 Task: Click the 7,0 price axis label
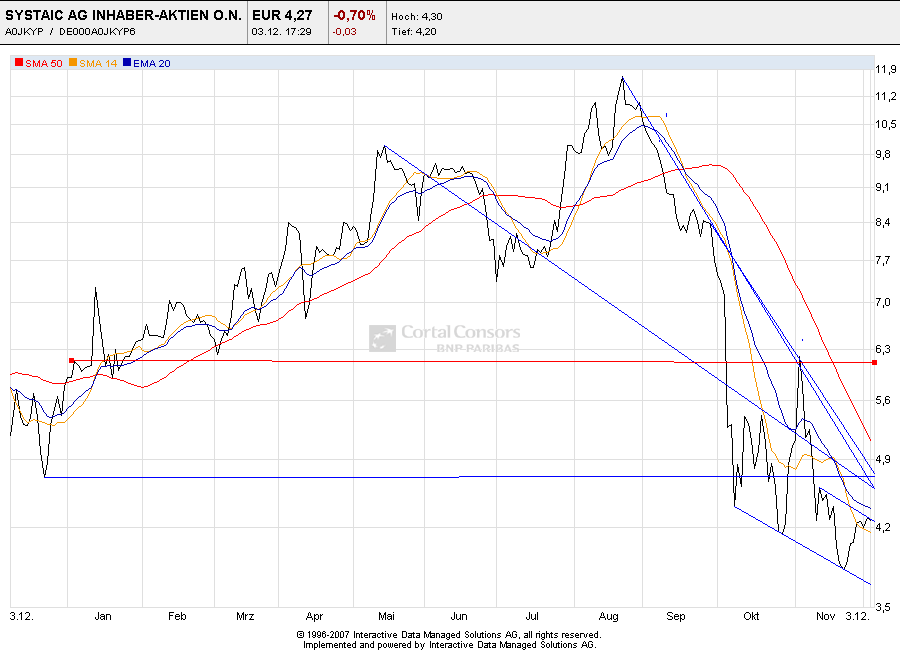tap(883, 302)
